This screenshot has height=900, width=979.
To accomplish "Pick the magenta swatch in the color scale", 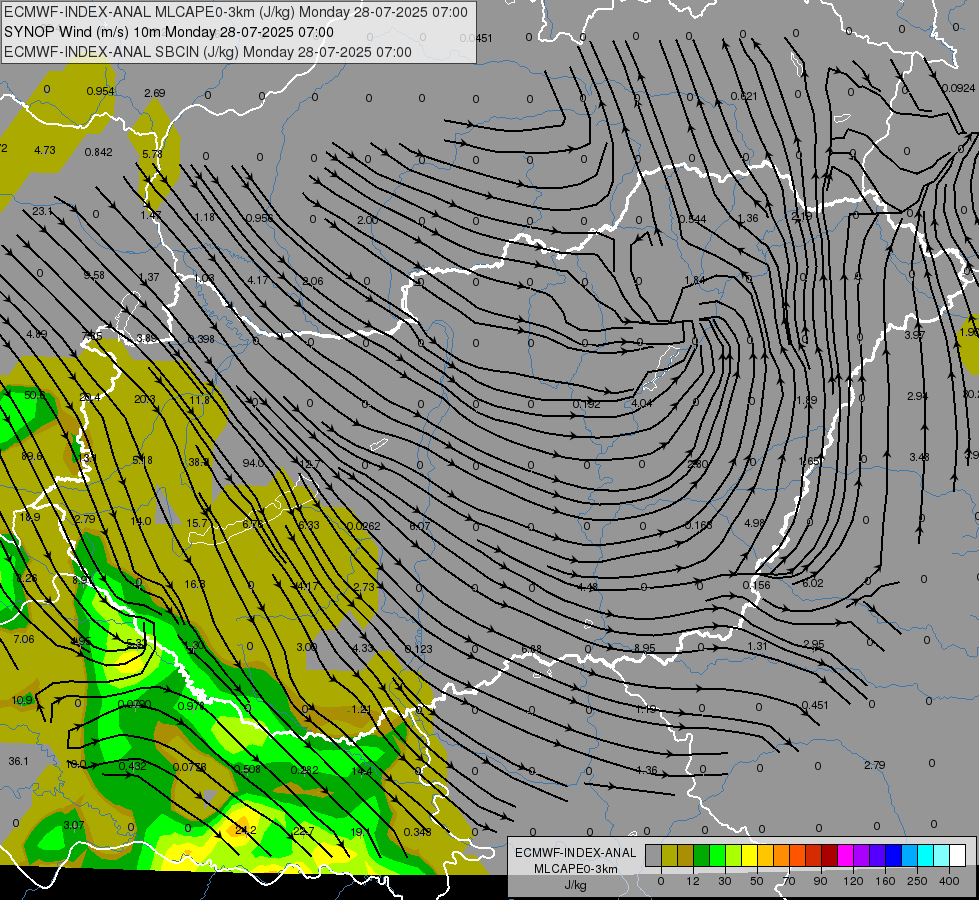I will pyautogui.click(x=845, y=856).
